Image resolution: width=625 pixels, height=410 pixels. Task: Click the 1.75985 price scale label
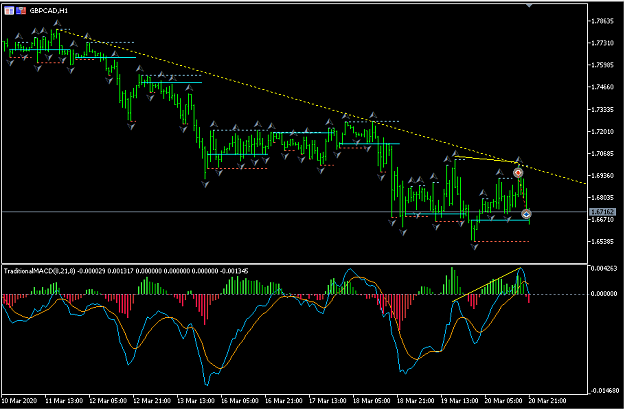tap(603, 65)
